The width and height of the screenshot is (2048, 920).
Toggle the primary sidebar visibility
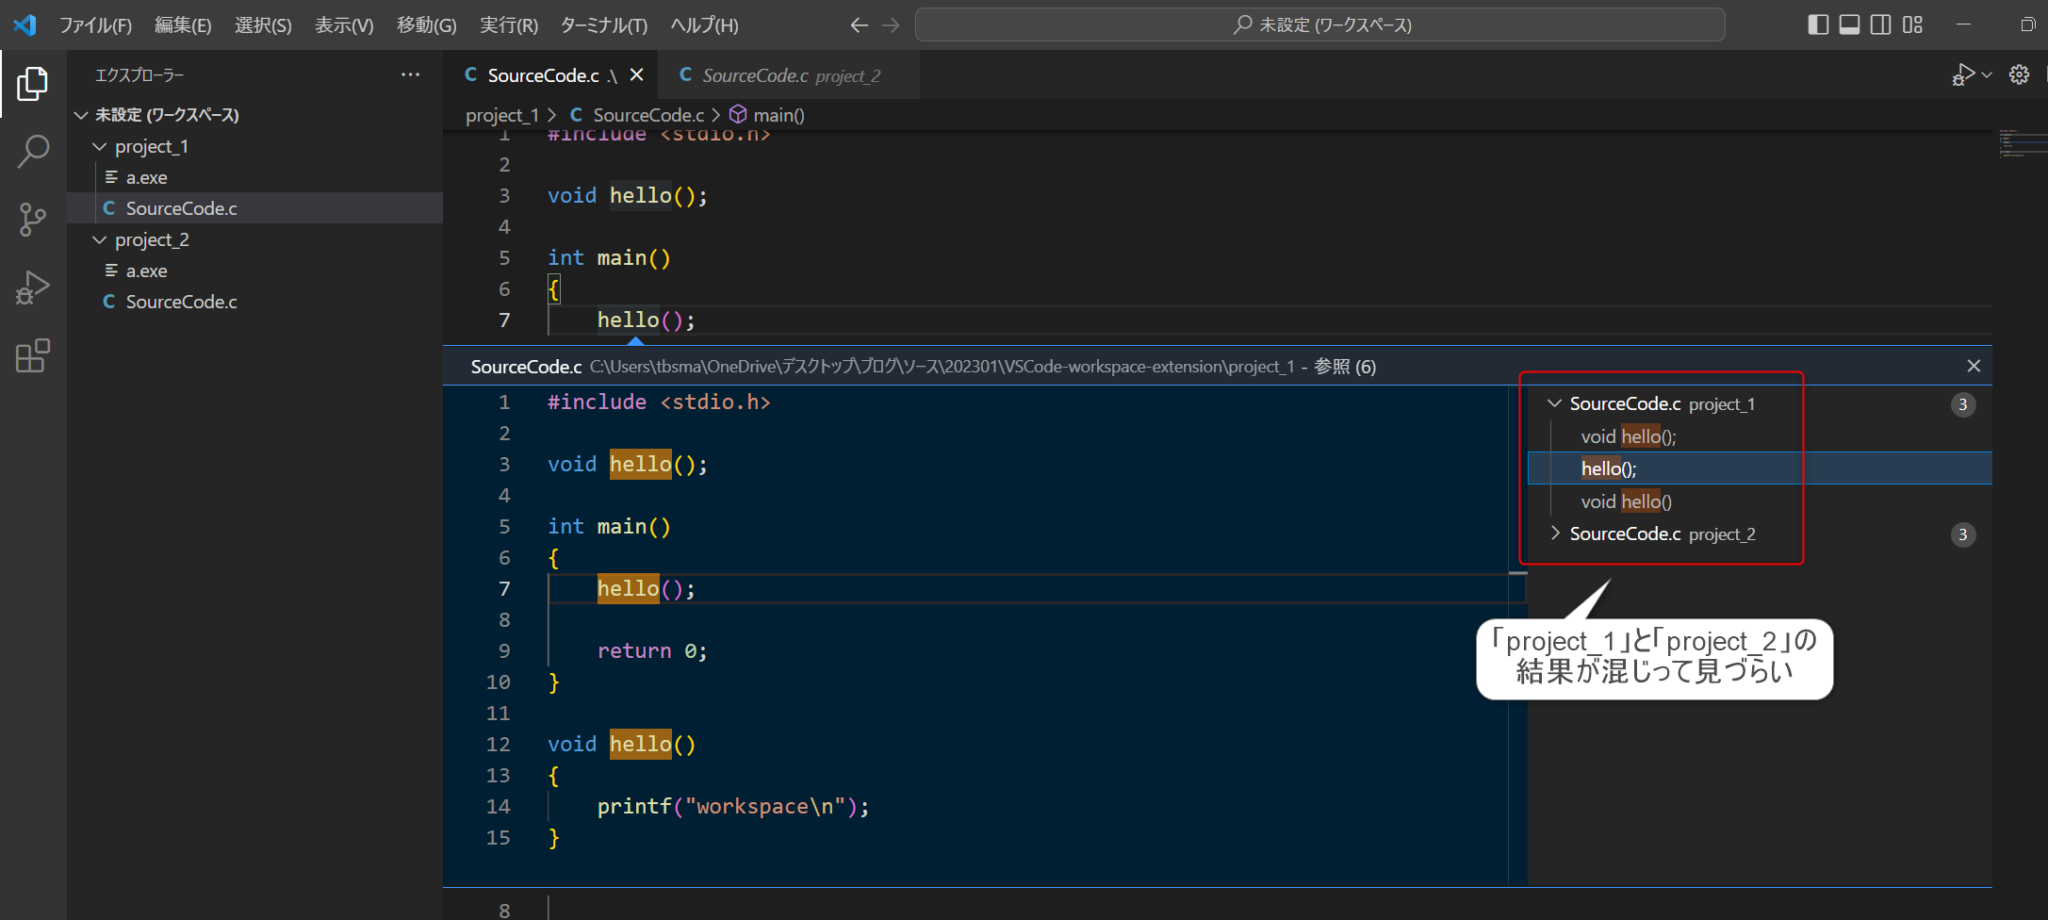[1817, 24]
